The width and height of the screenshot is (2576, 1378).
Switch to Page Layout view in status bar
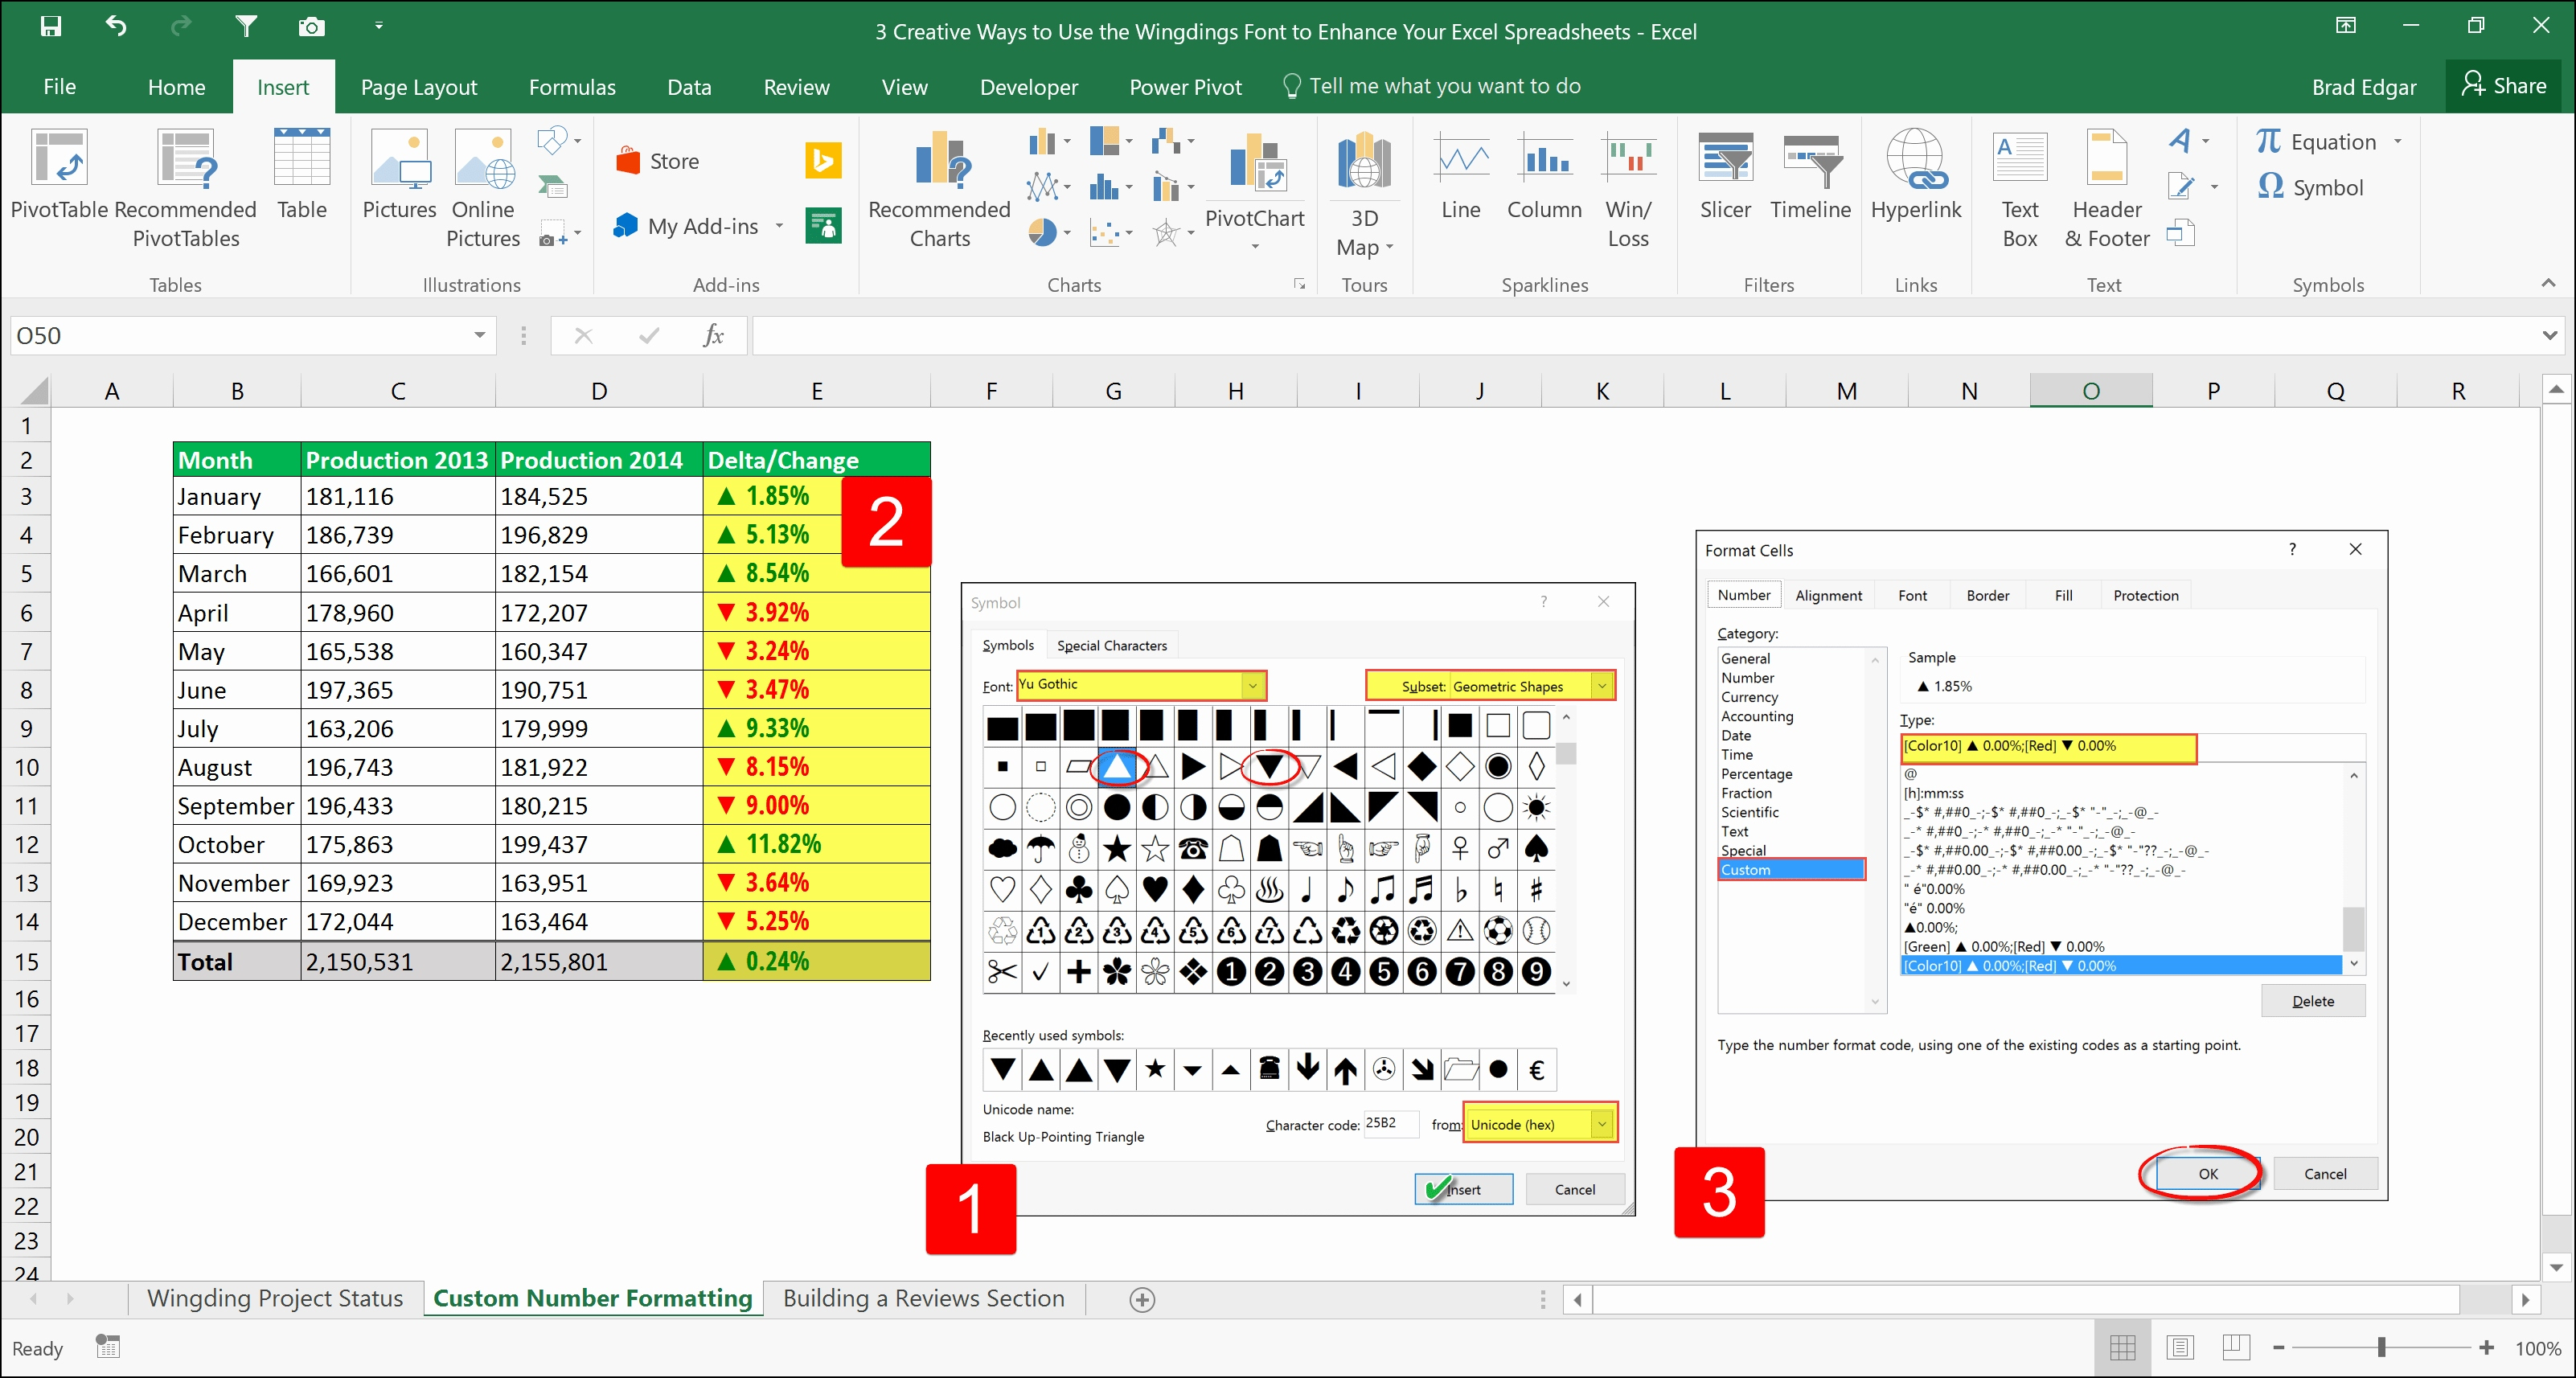(2180, 1348)
